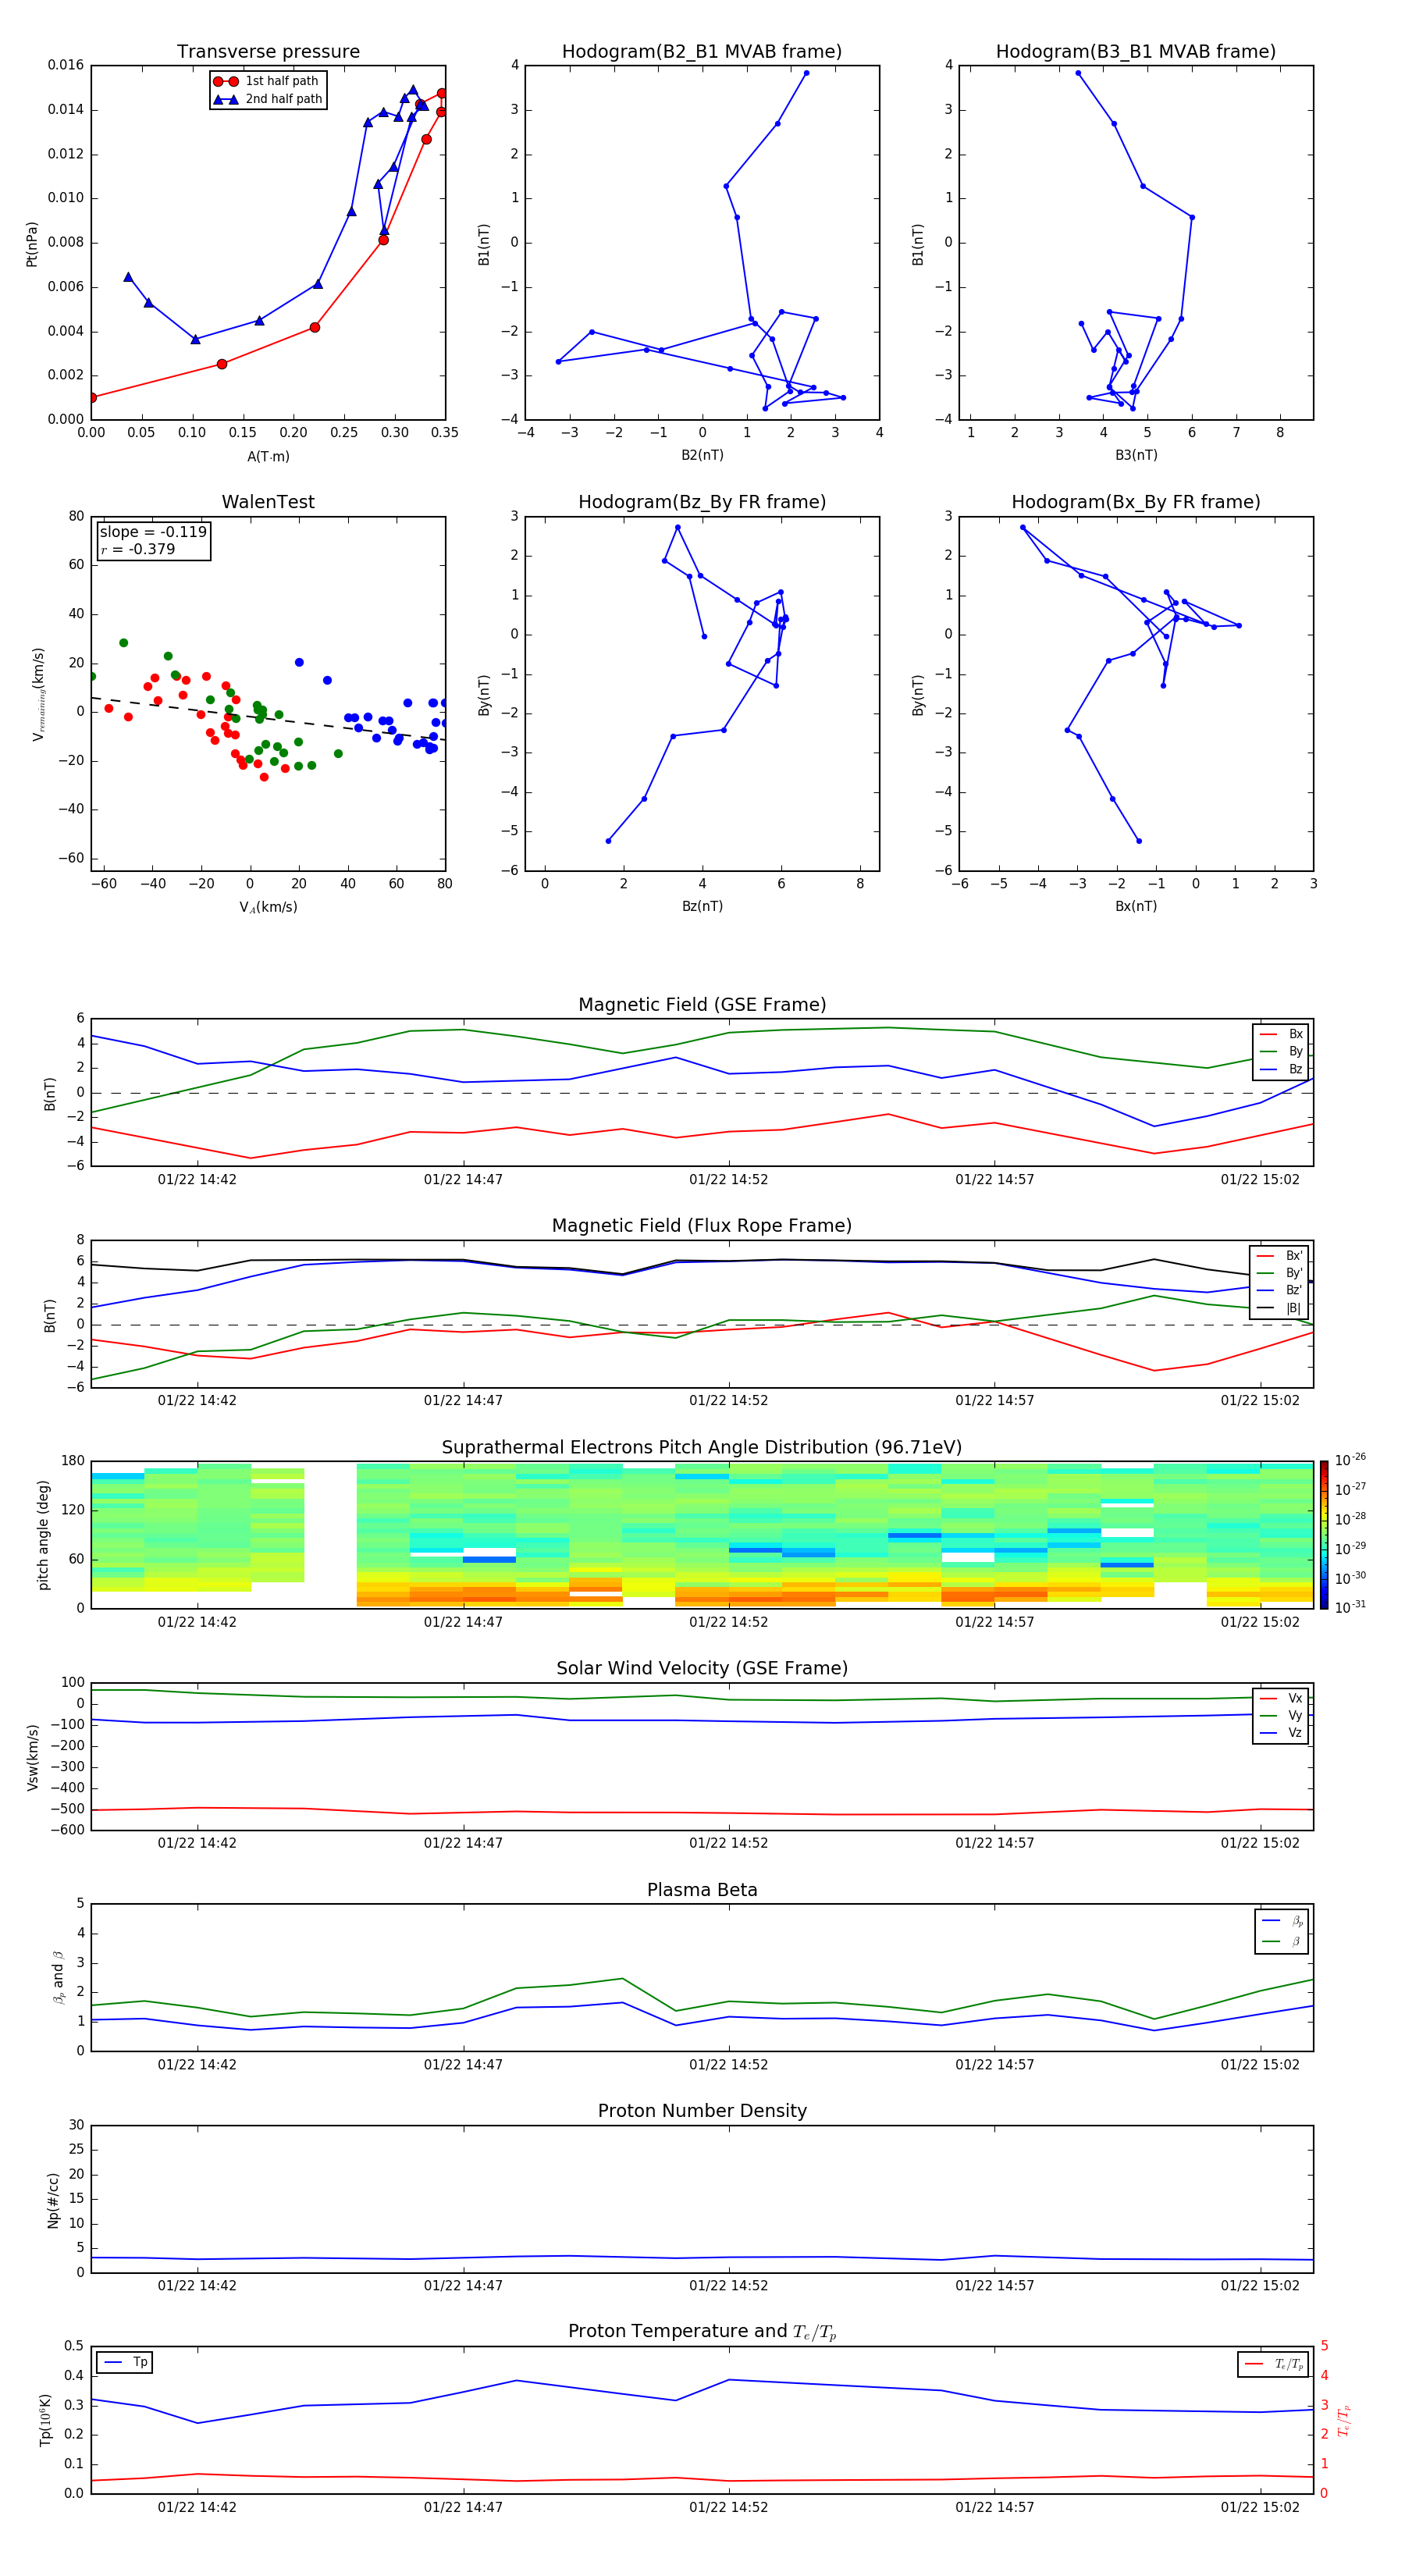The image size is (1405, 2576).
Task: Click the "Transverse pressure" plot title
Action: coord(268,52)
